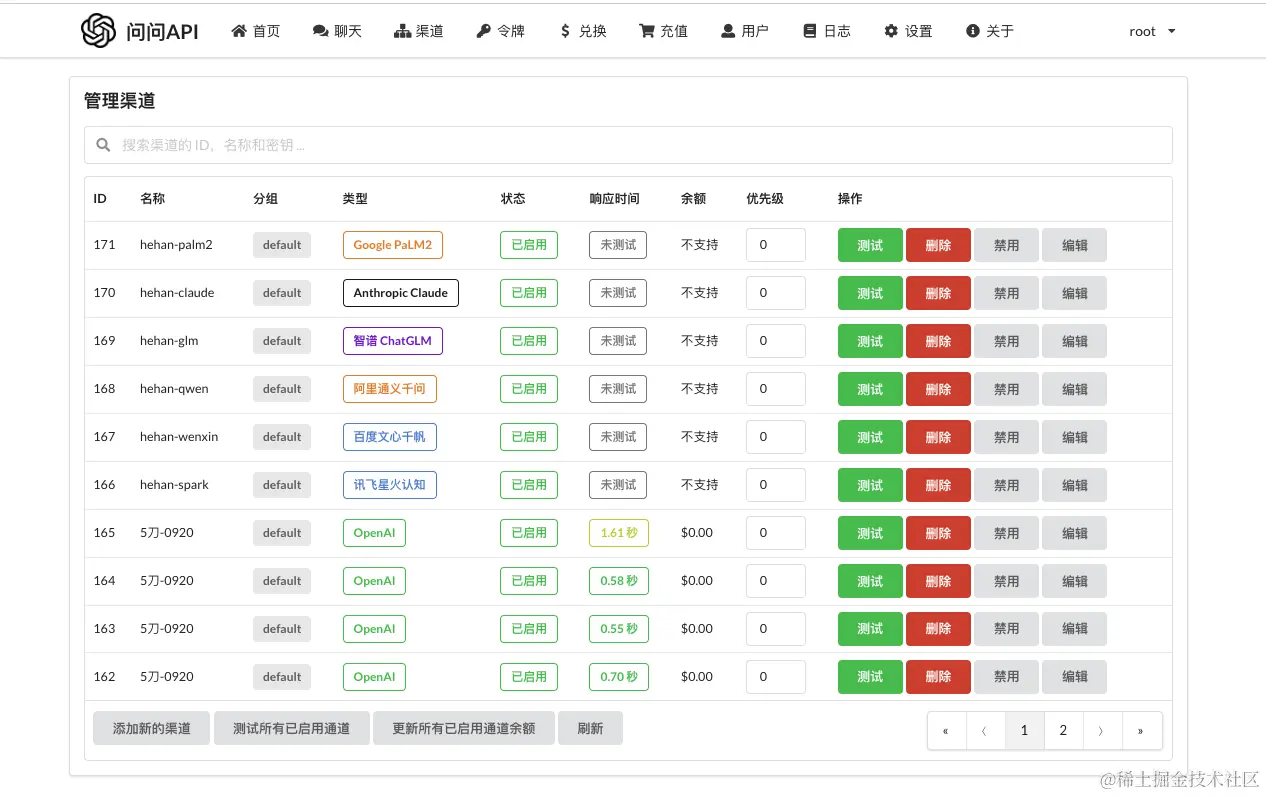Screen dimensions: 1266x796
Task: Open the 关于 about page
Action: (990, 31)
